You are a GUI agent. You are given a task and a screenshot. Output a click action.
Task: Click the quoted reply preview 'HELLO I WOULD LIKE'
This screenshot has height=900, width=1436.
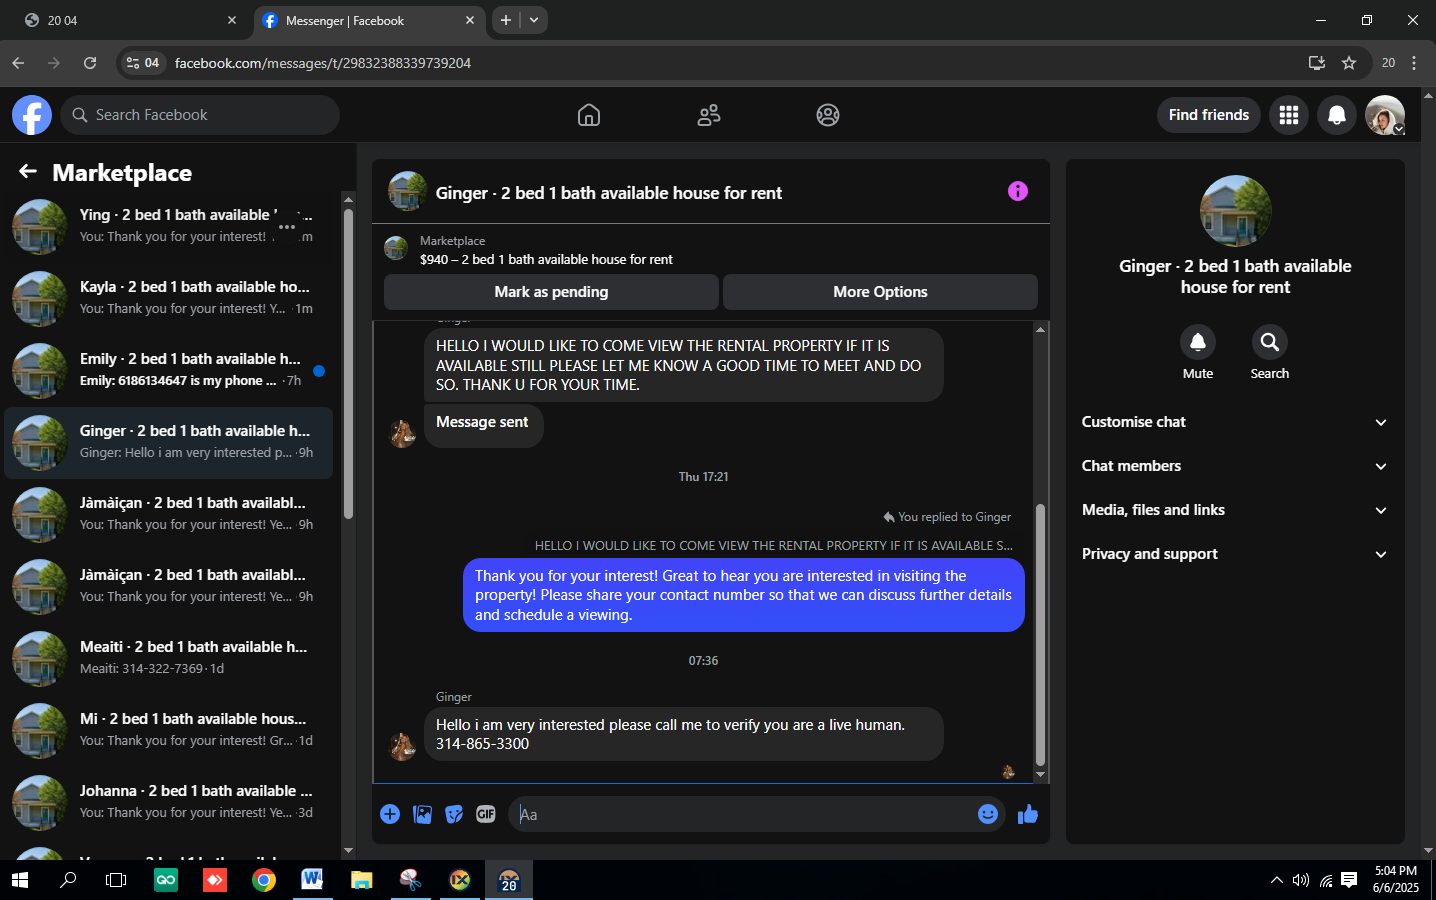tap(774, 545)
